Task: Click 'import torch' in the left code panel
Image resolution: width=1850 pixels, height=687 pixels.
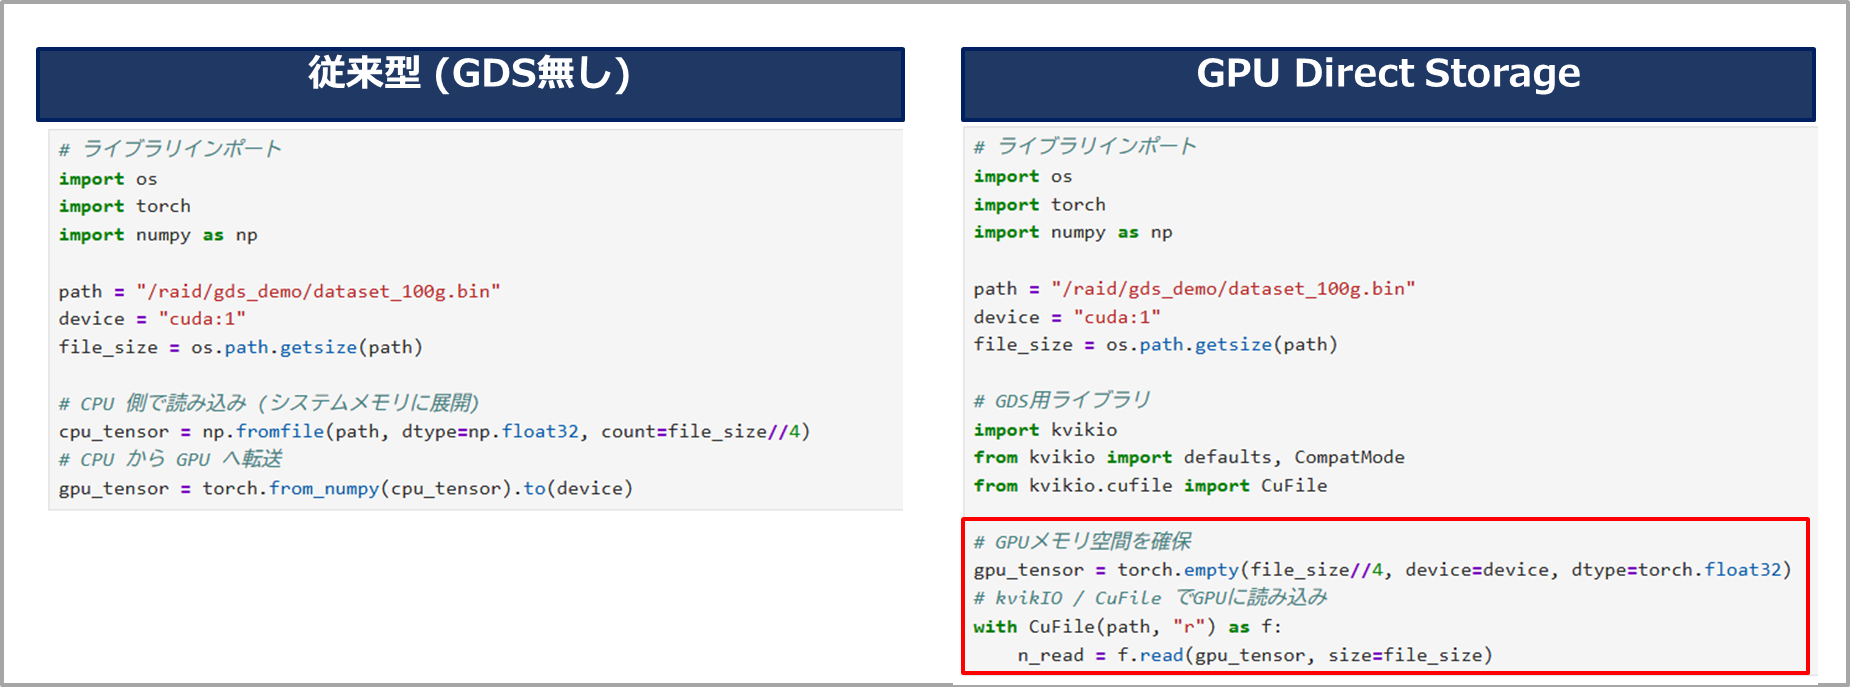Action: [x=124, y=206]
